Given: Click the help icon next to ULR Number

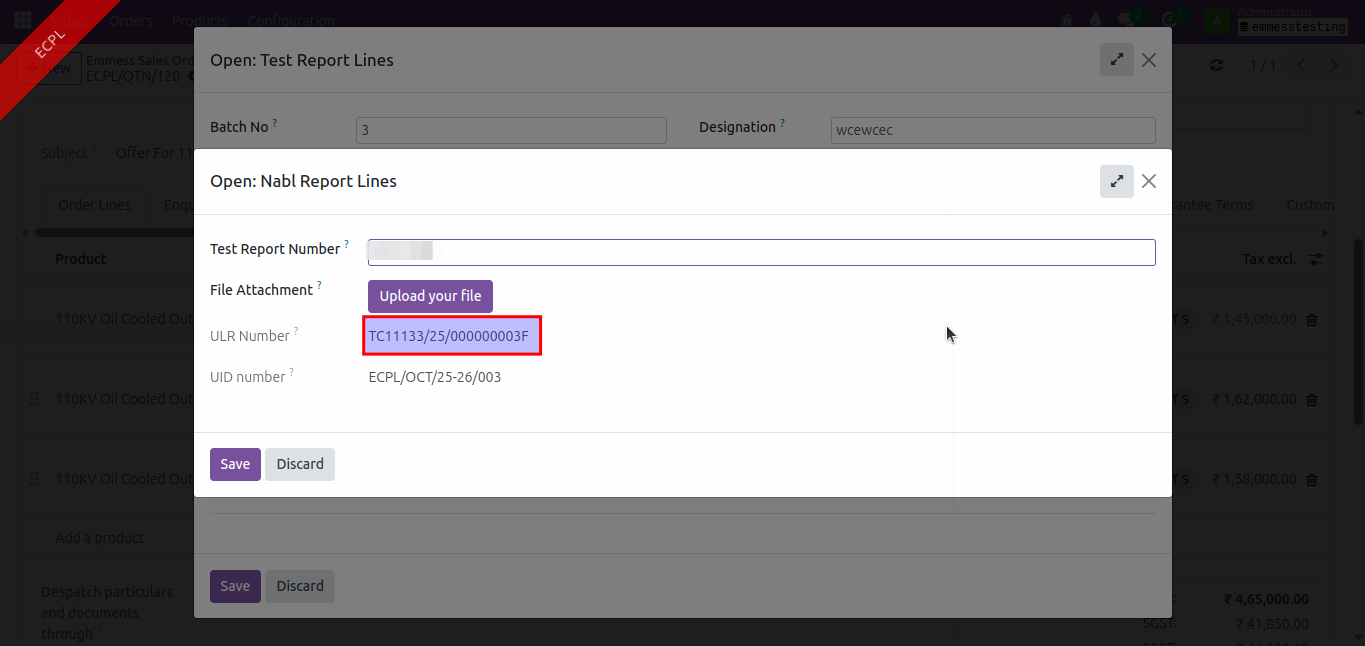Looking at the screenshot, I should [296, 331].
